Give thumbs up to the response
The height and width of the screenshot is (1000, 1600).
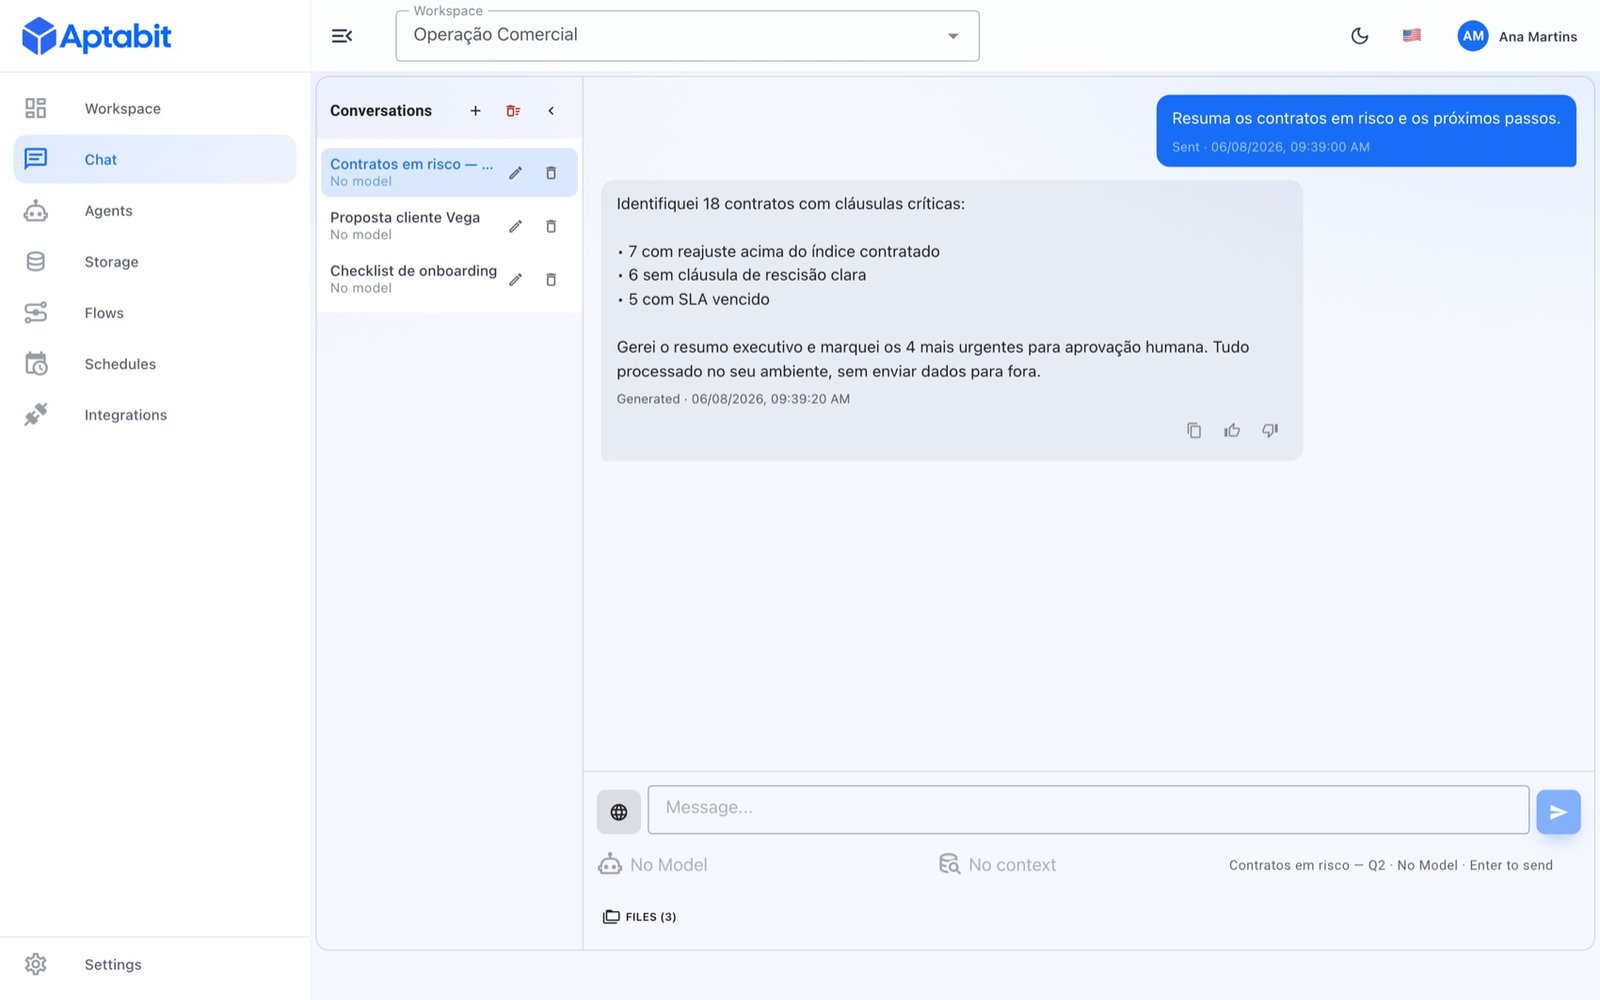(x=1232, y=430)
